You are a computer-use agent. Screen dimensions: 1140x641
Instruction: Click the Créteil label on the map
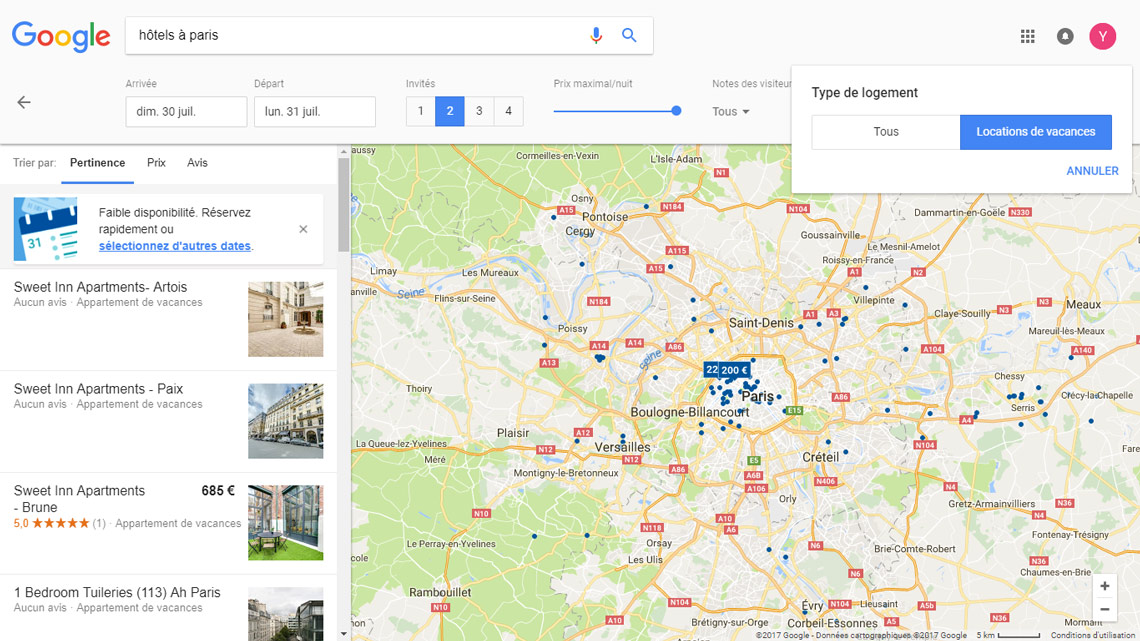point(820,457)
